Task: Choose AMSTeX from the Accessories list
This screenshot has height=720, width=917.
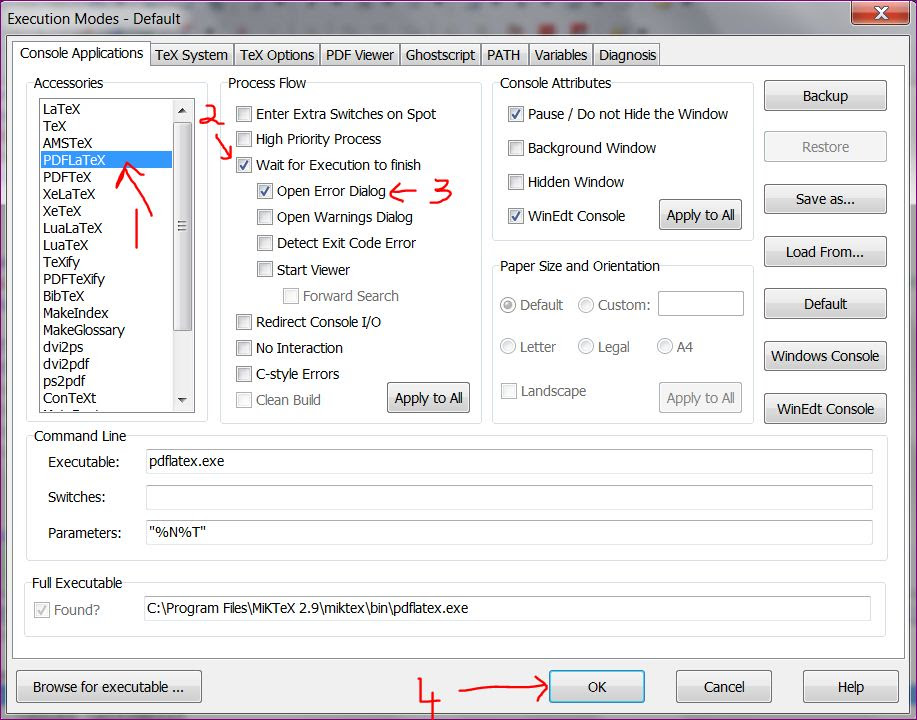Action: coord(106,143)
